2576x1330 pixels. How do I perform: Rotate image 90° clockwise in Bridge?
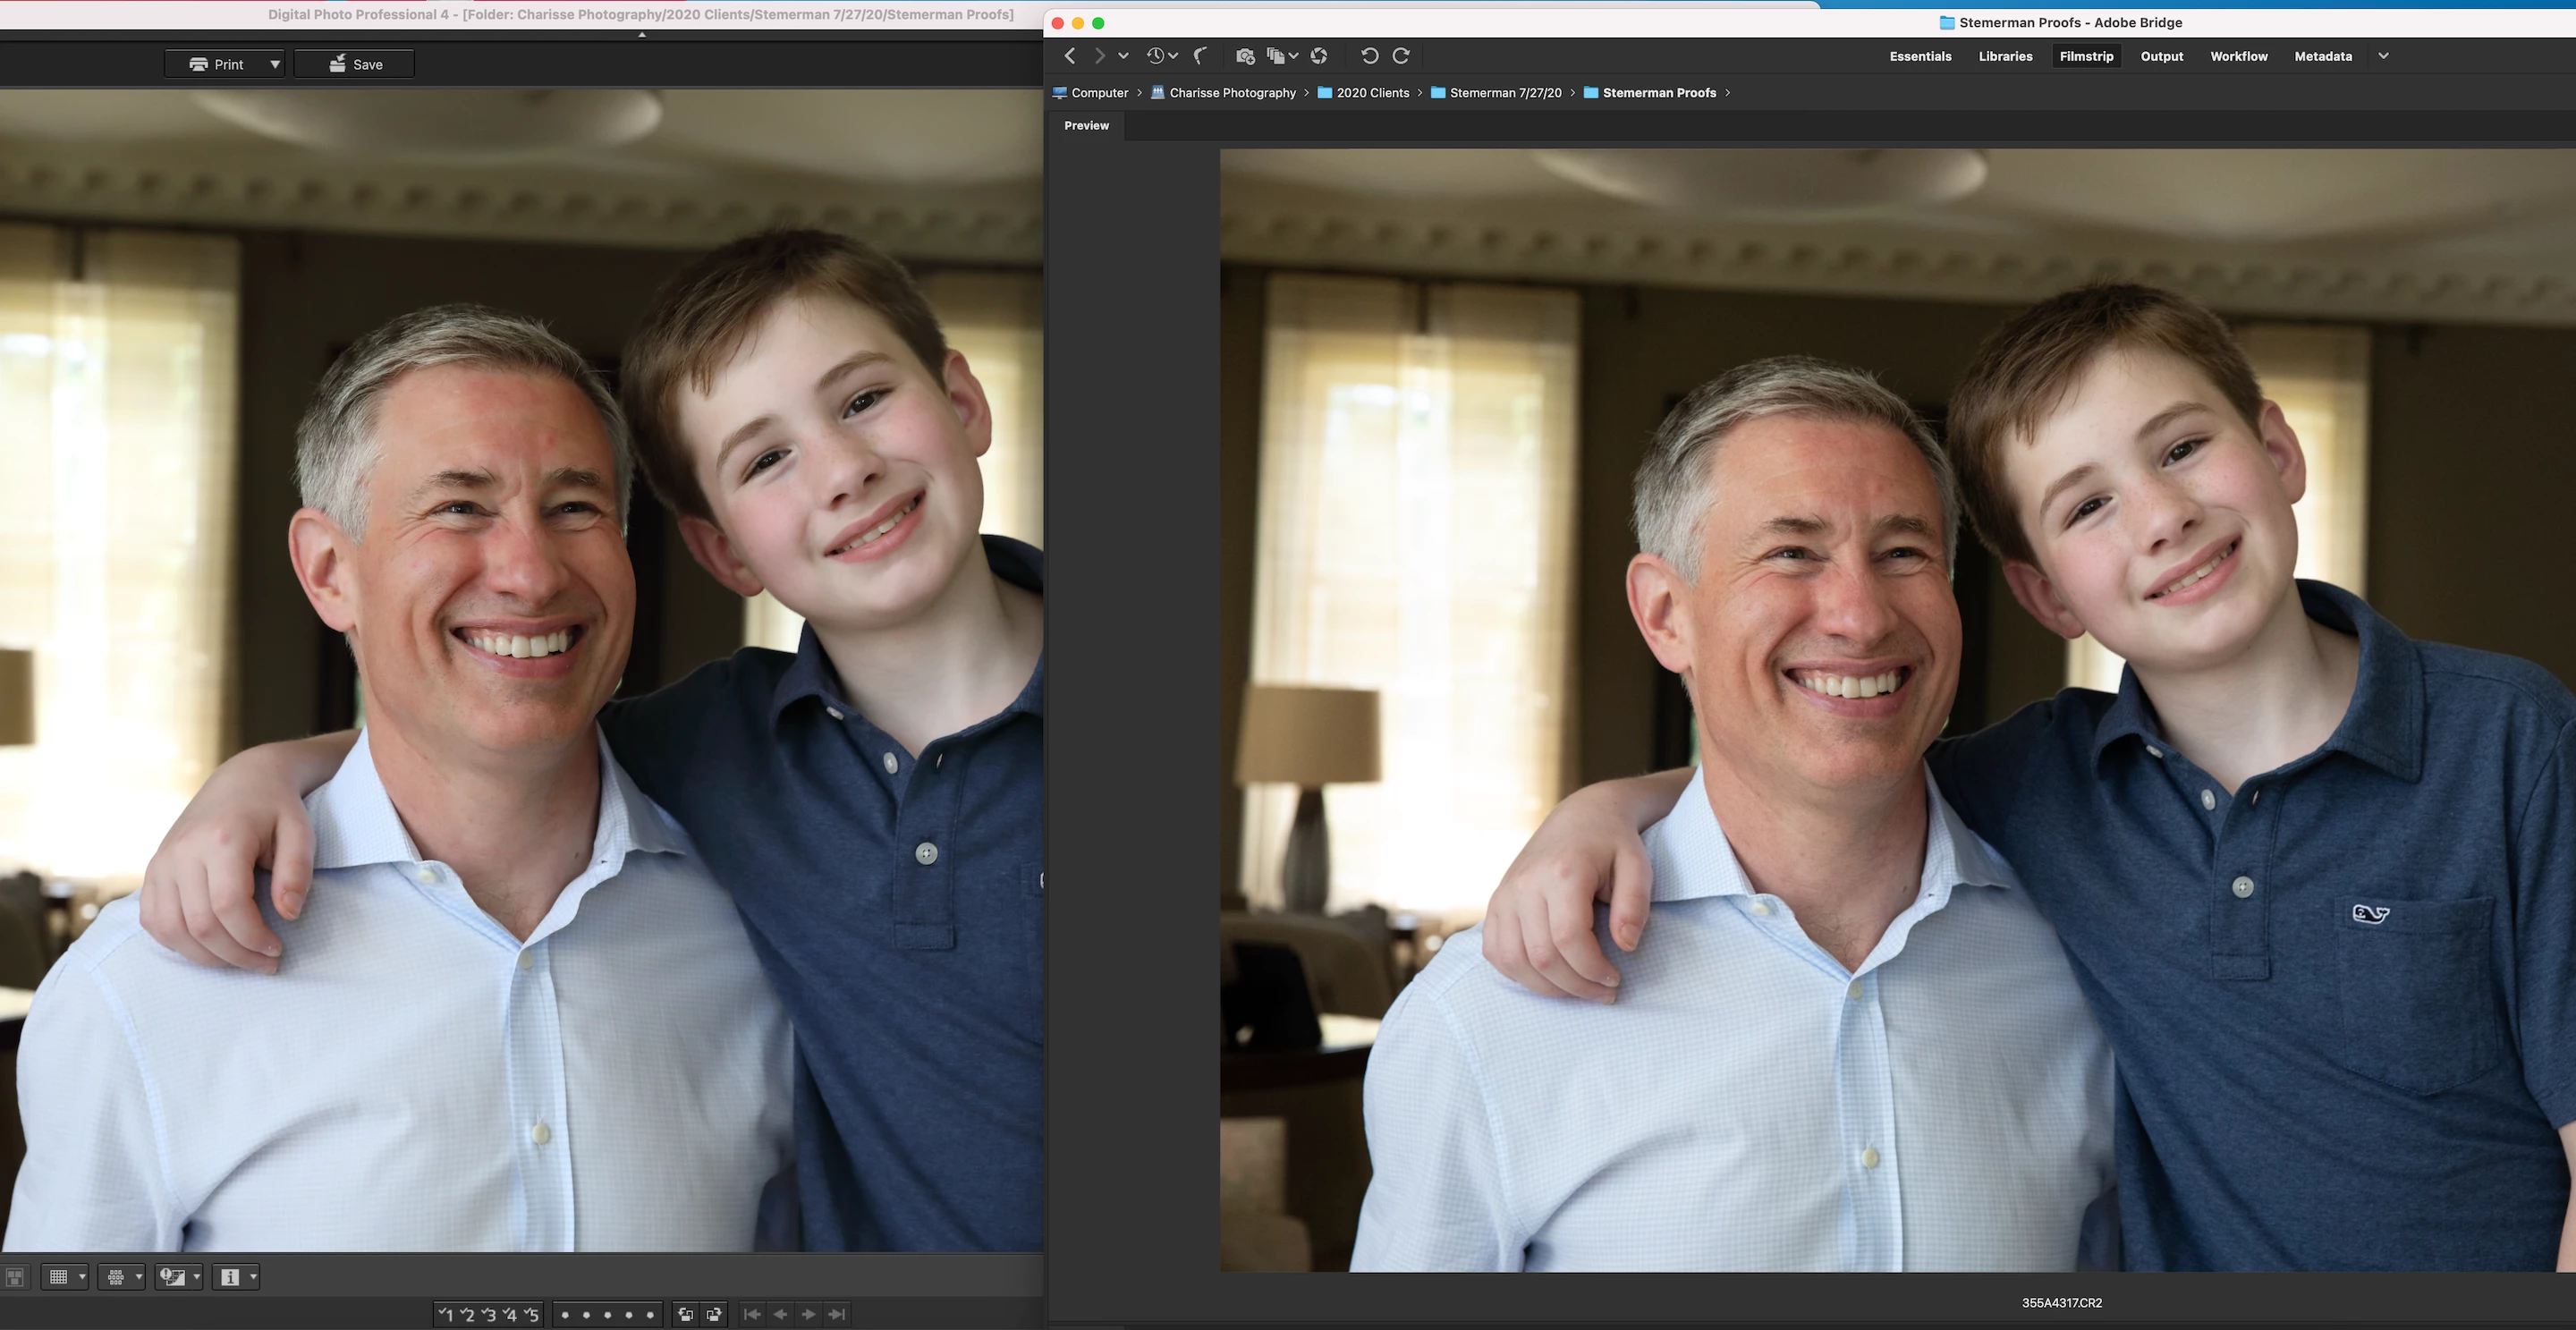(x=1402, y=56)
